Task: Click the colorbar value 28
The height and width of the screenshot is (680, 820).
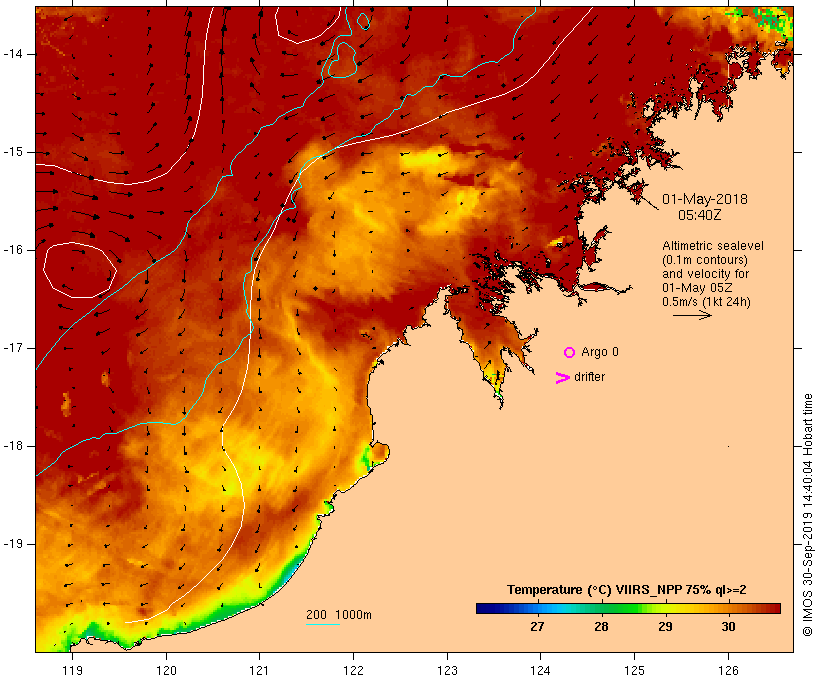Action: (x=601, y=626)
